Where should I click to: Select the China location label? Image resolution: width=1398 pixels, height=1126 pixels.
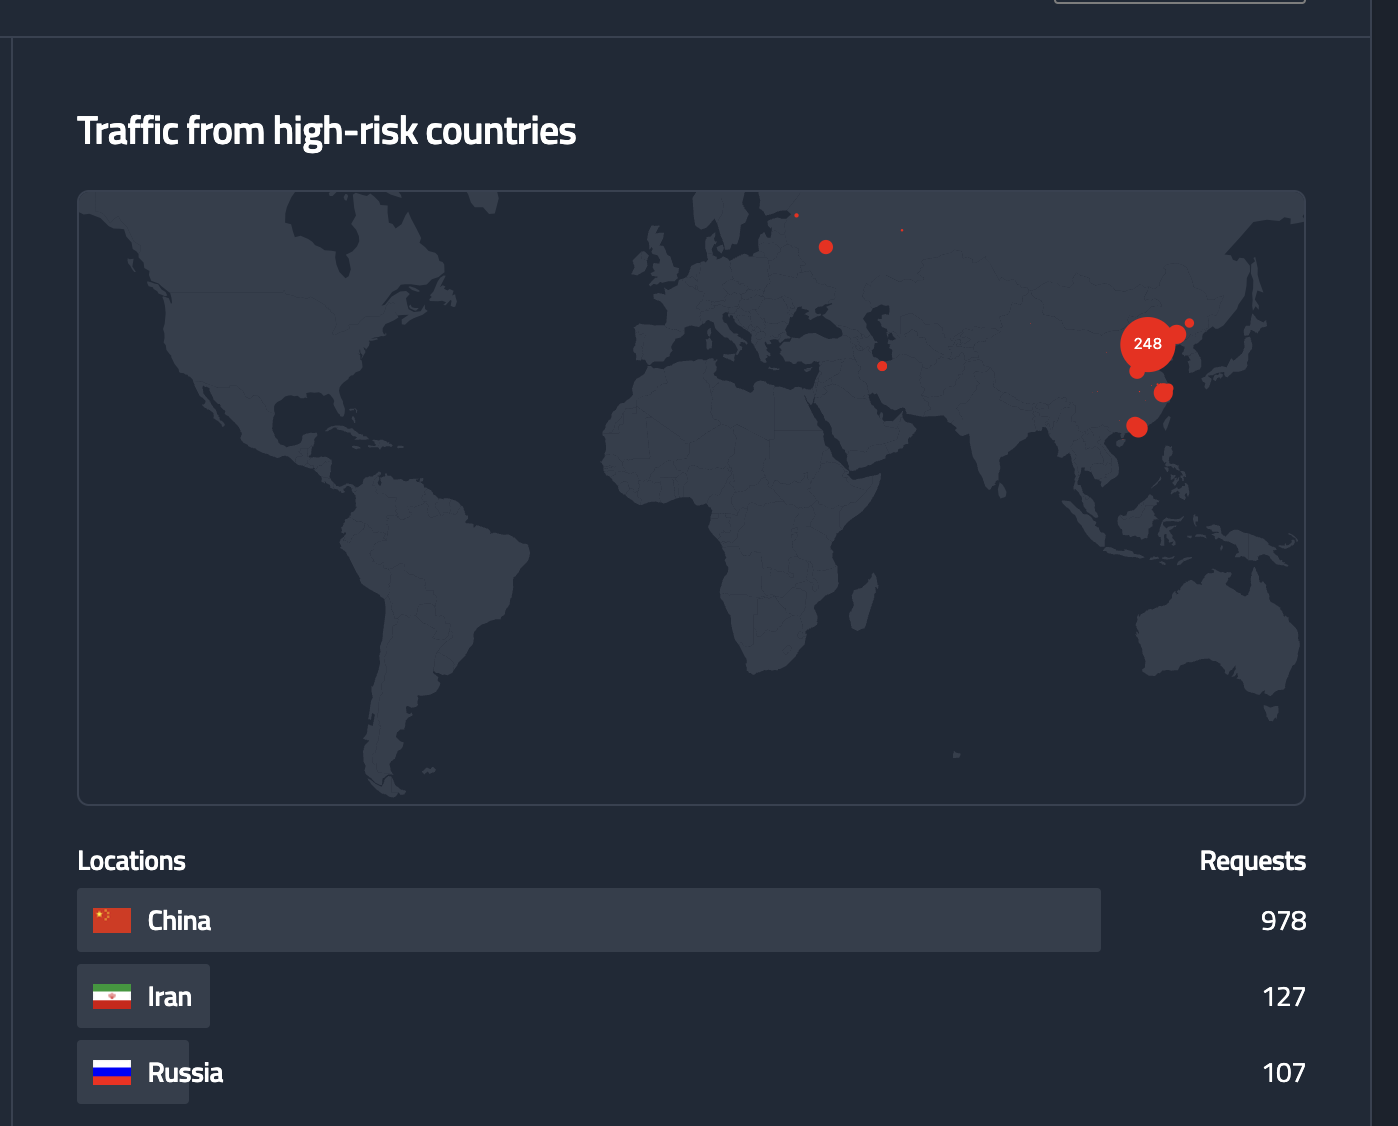click(179, 920)
